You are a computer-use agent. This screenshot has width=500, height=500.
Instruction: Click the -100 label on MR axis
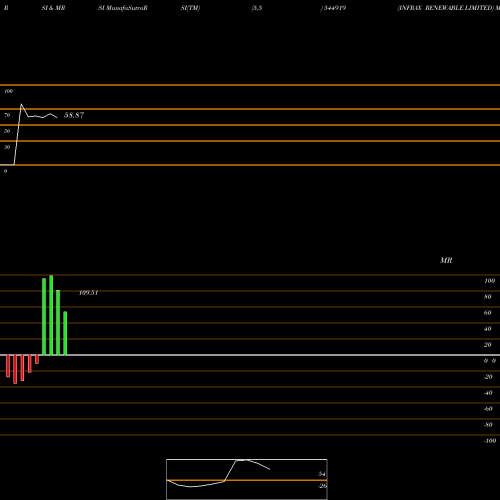tap(490, 441)
